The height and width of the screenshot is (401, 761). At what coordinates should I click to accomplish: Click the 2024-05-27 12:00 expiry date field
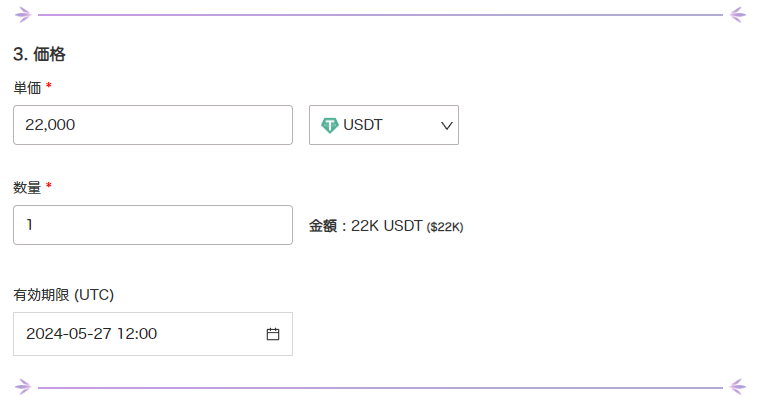tap(140, 334)
